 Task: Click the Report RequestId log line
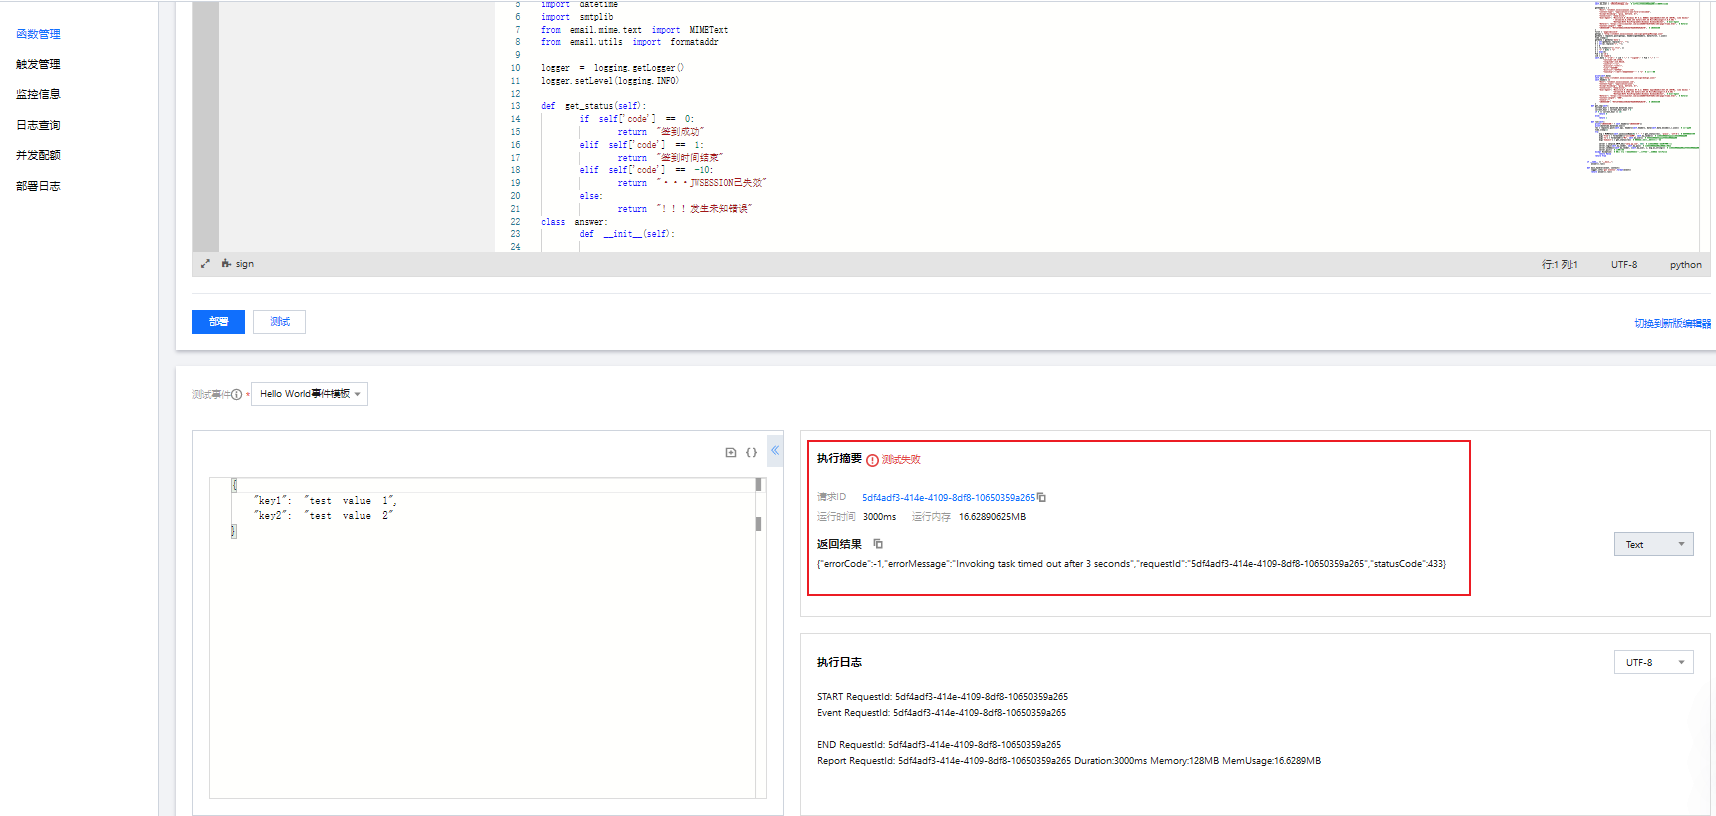coord(1069,761)
